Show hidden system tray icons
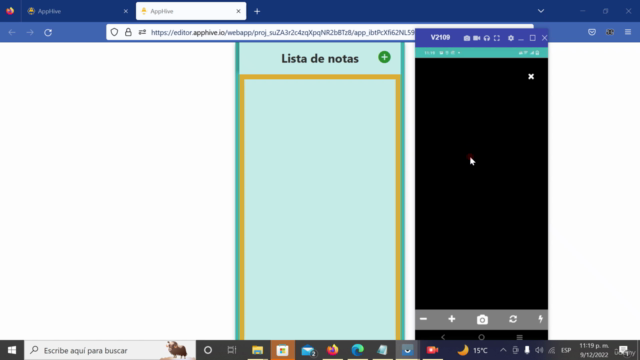 pos(503,350)
